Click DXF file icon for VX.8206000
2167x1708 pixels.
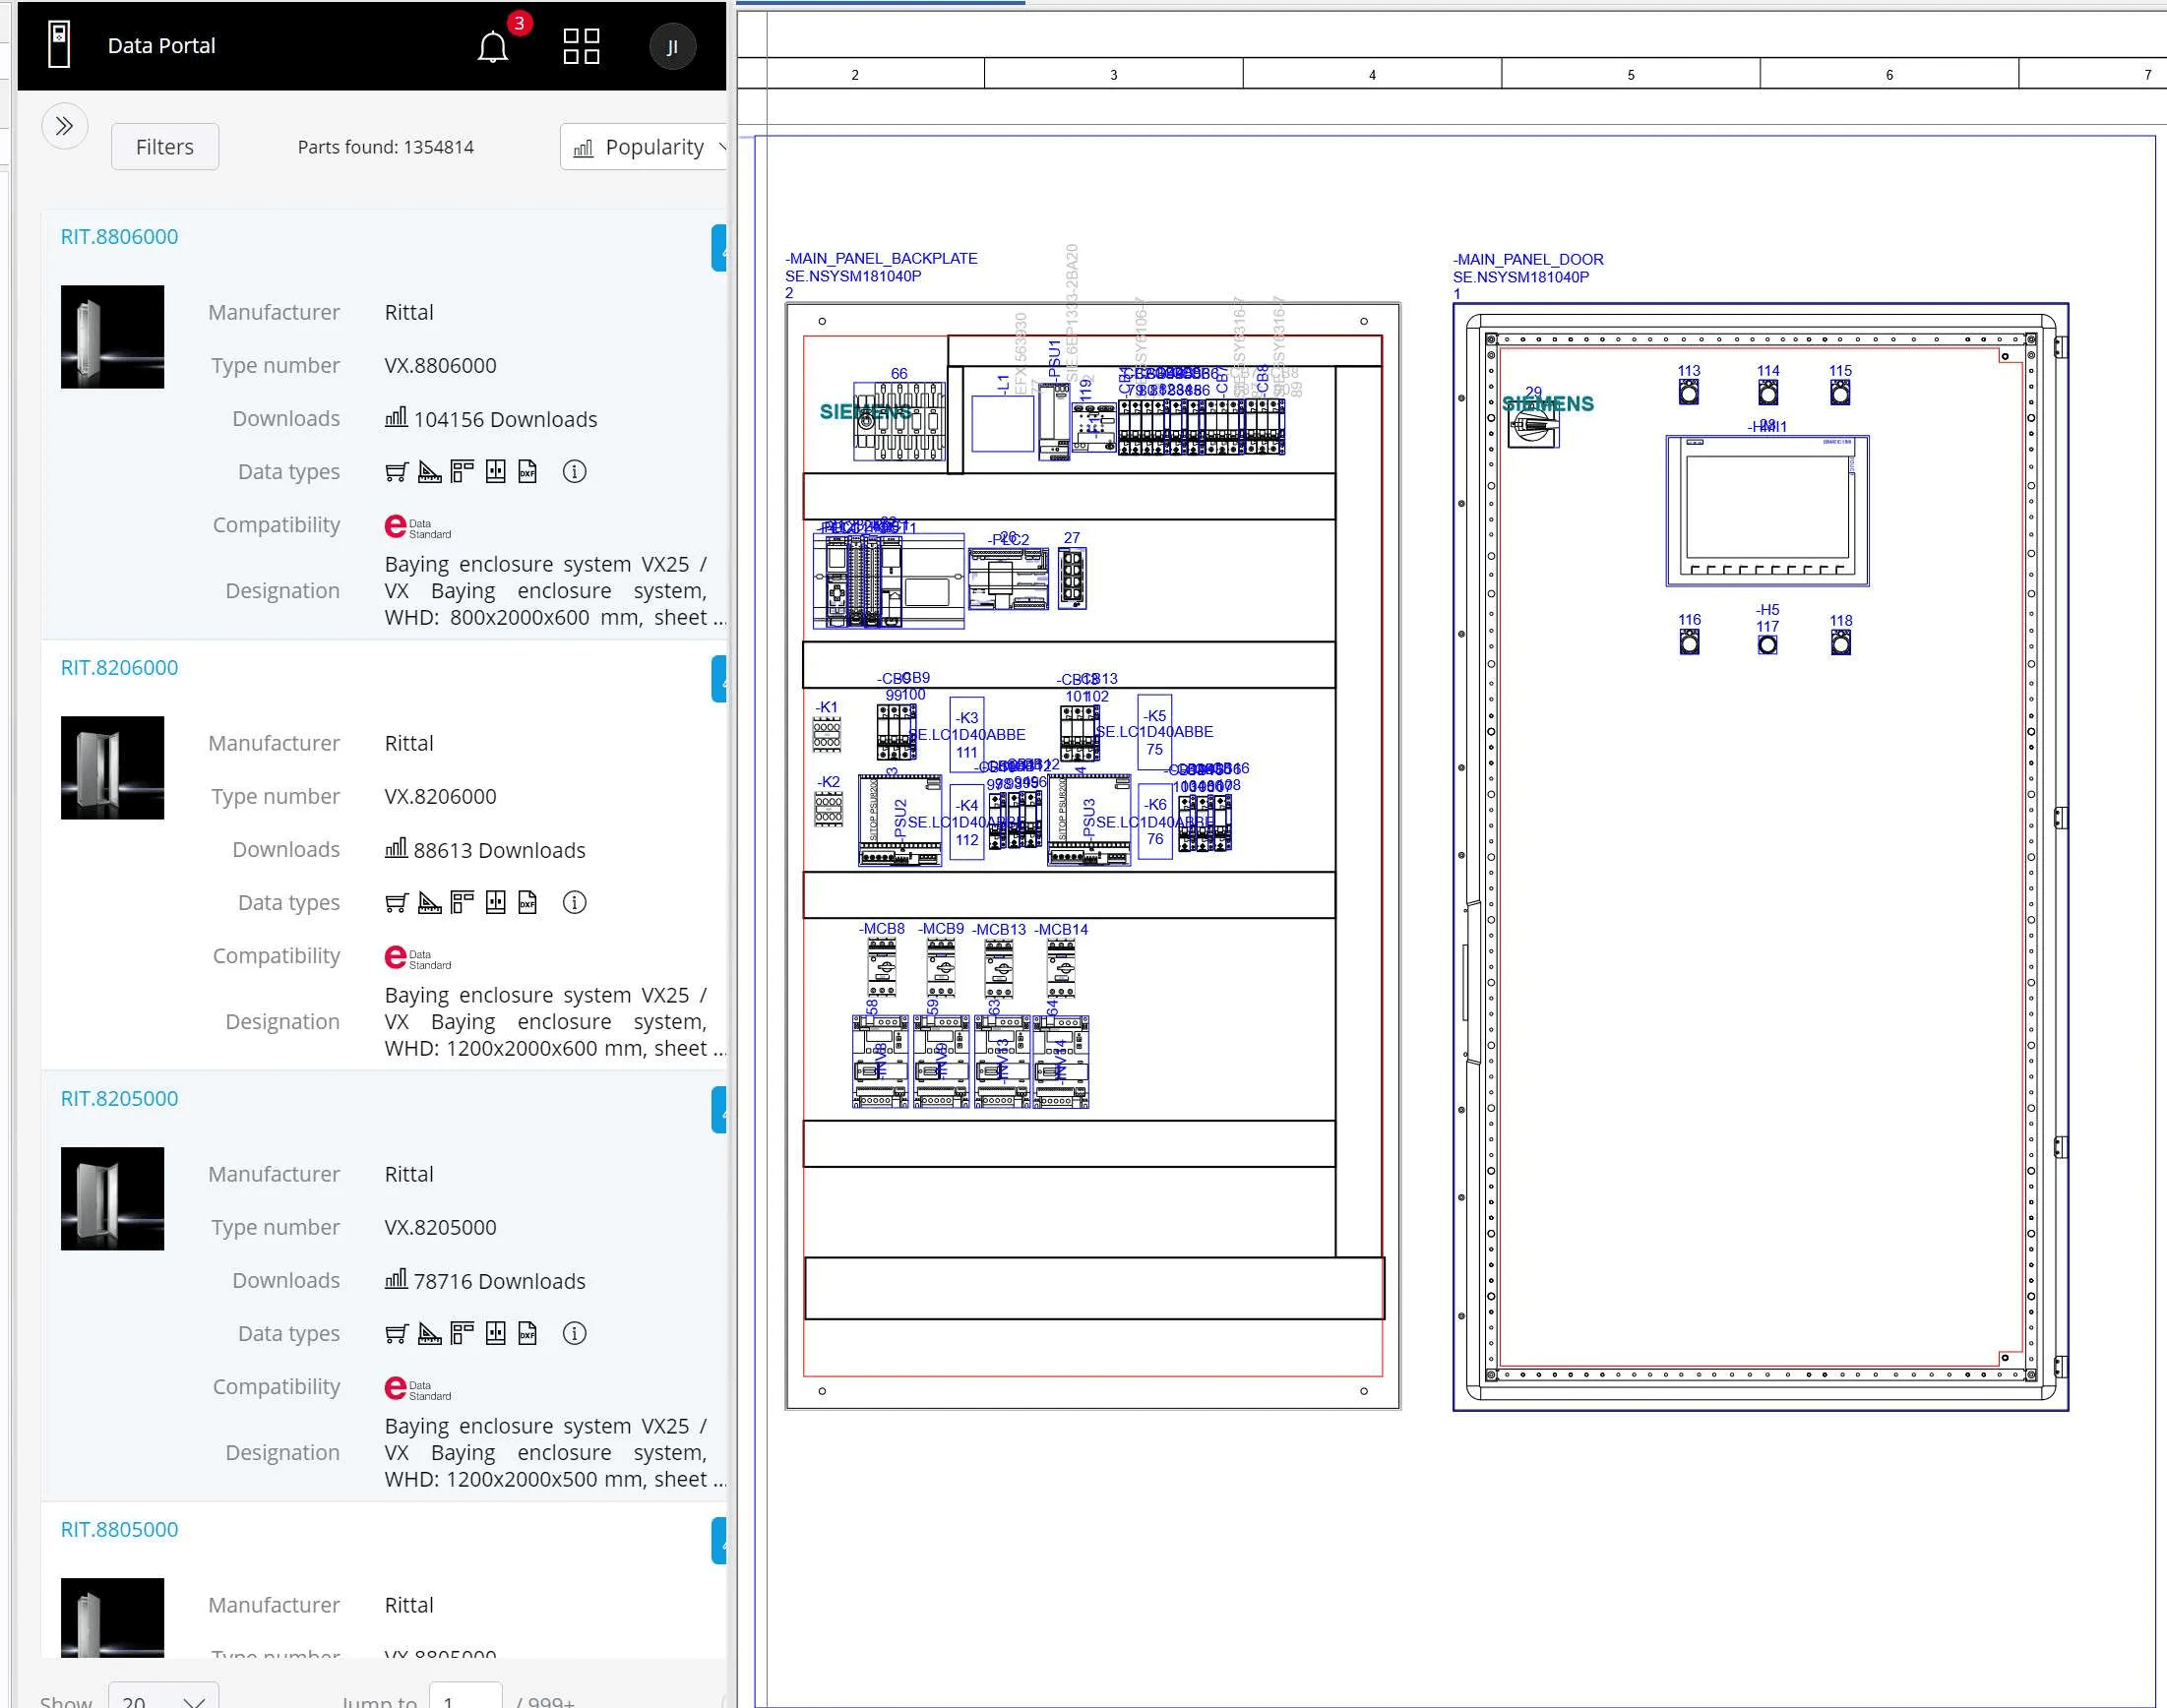(x=528, y=903)
